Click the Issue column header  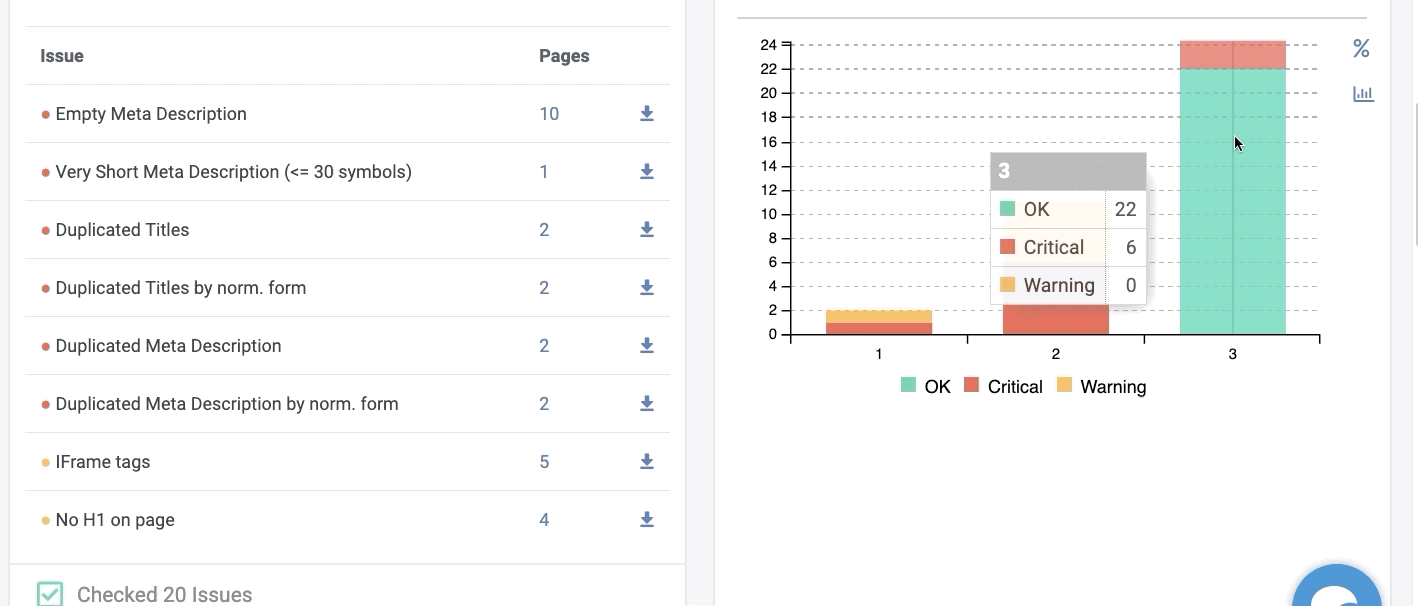pyautogui.click(x=62, y=56)
